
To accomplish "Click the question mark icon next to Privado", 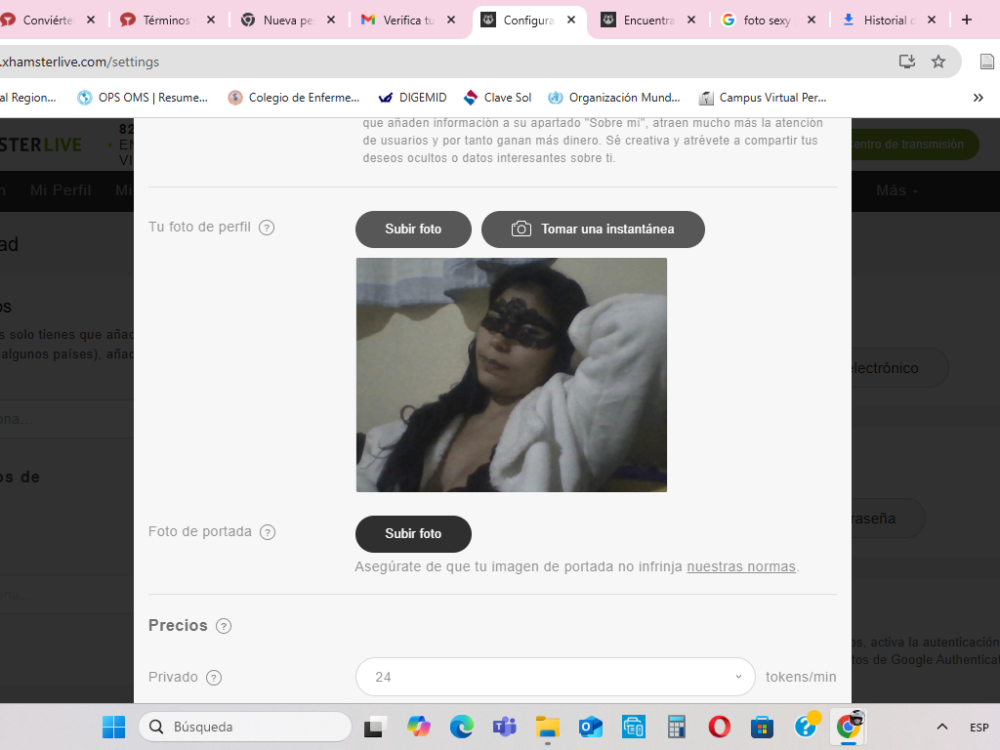I will (x=214, y=678).
